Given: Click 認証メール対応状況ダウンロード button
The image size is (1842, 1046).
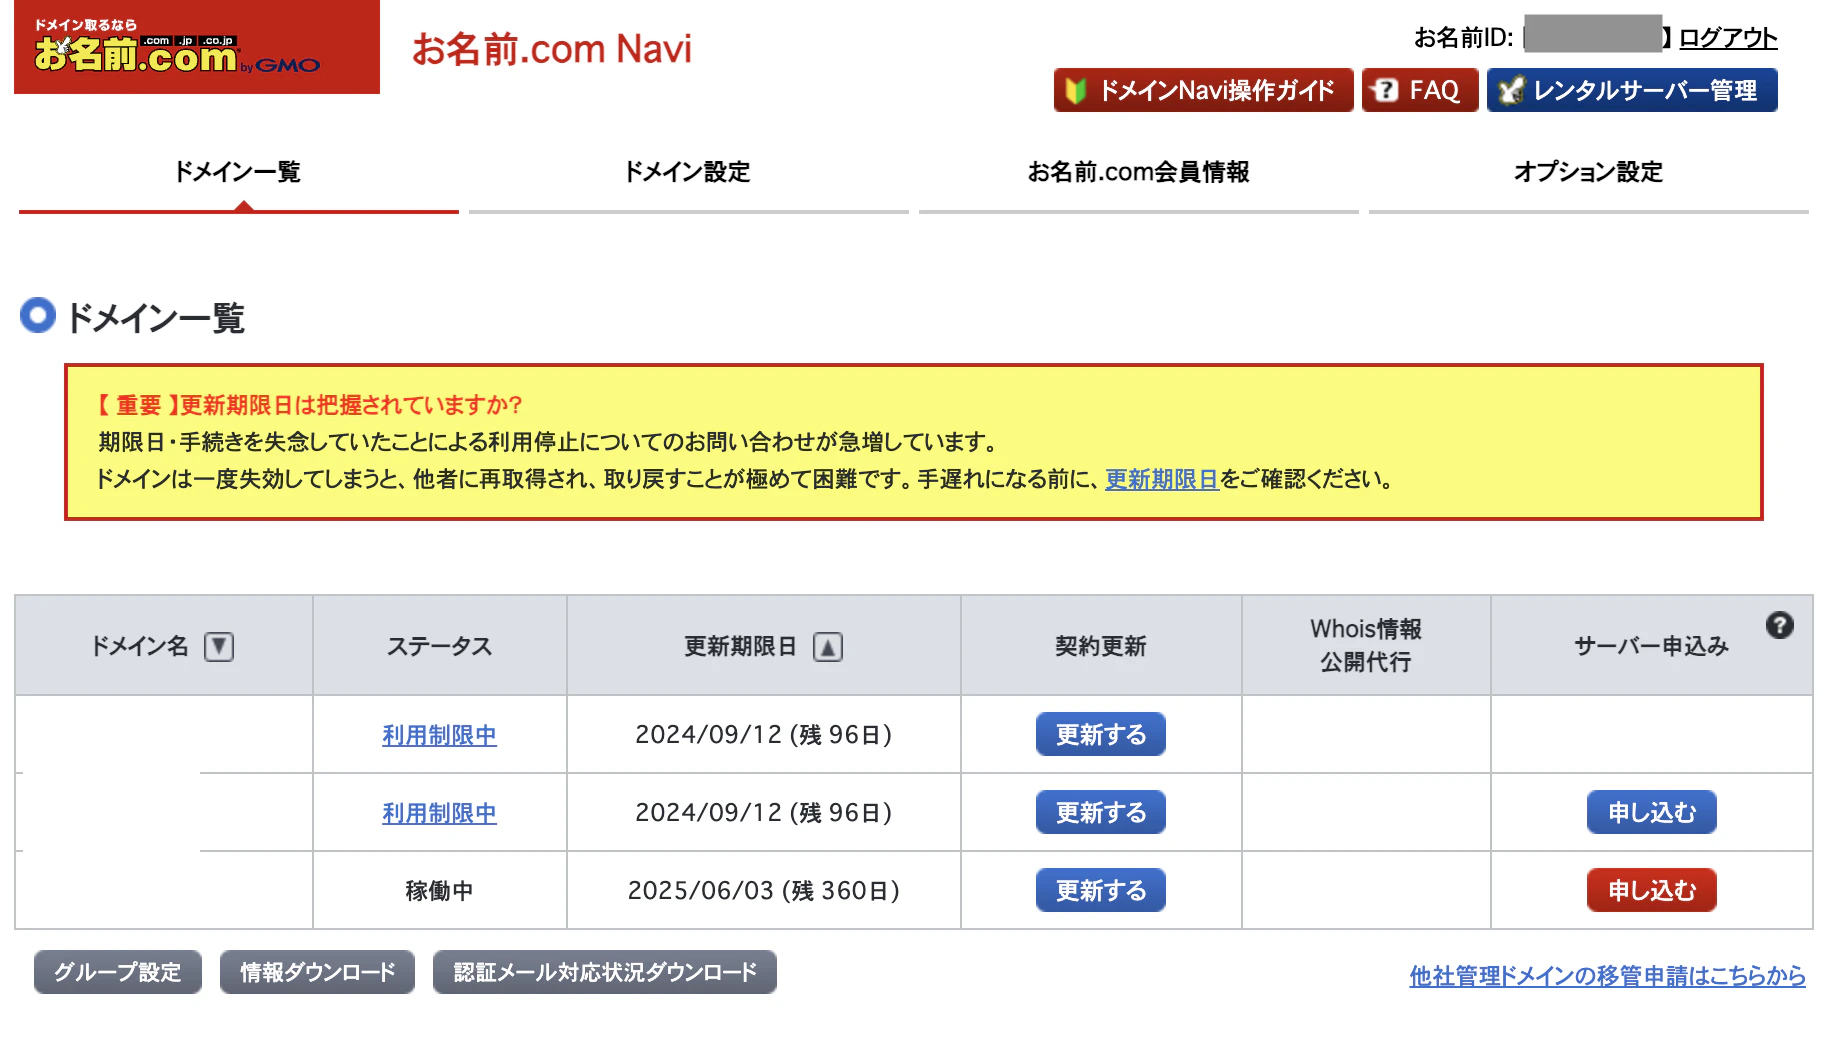Looking at the screenshot, I should pos(605,972).
